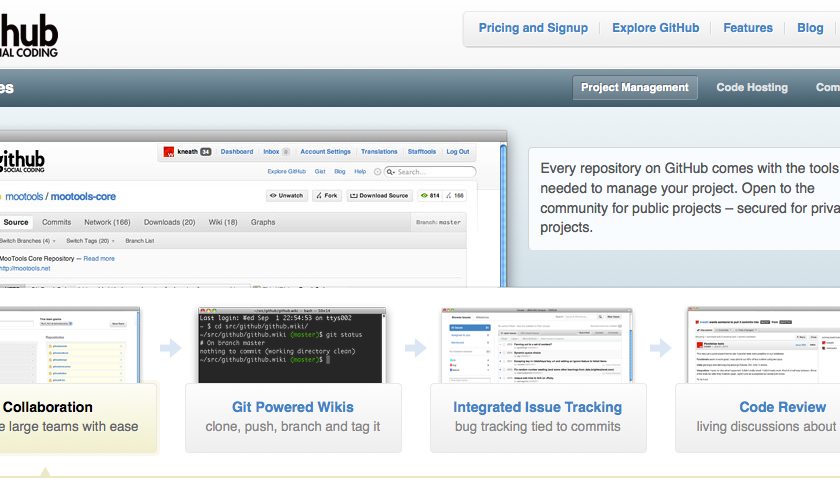Open the Branch: master selector
Image resolution: width=840 pixels, height=490 pixels.
[436, 222]
